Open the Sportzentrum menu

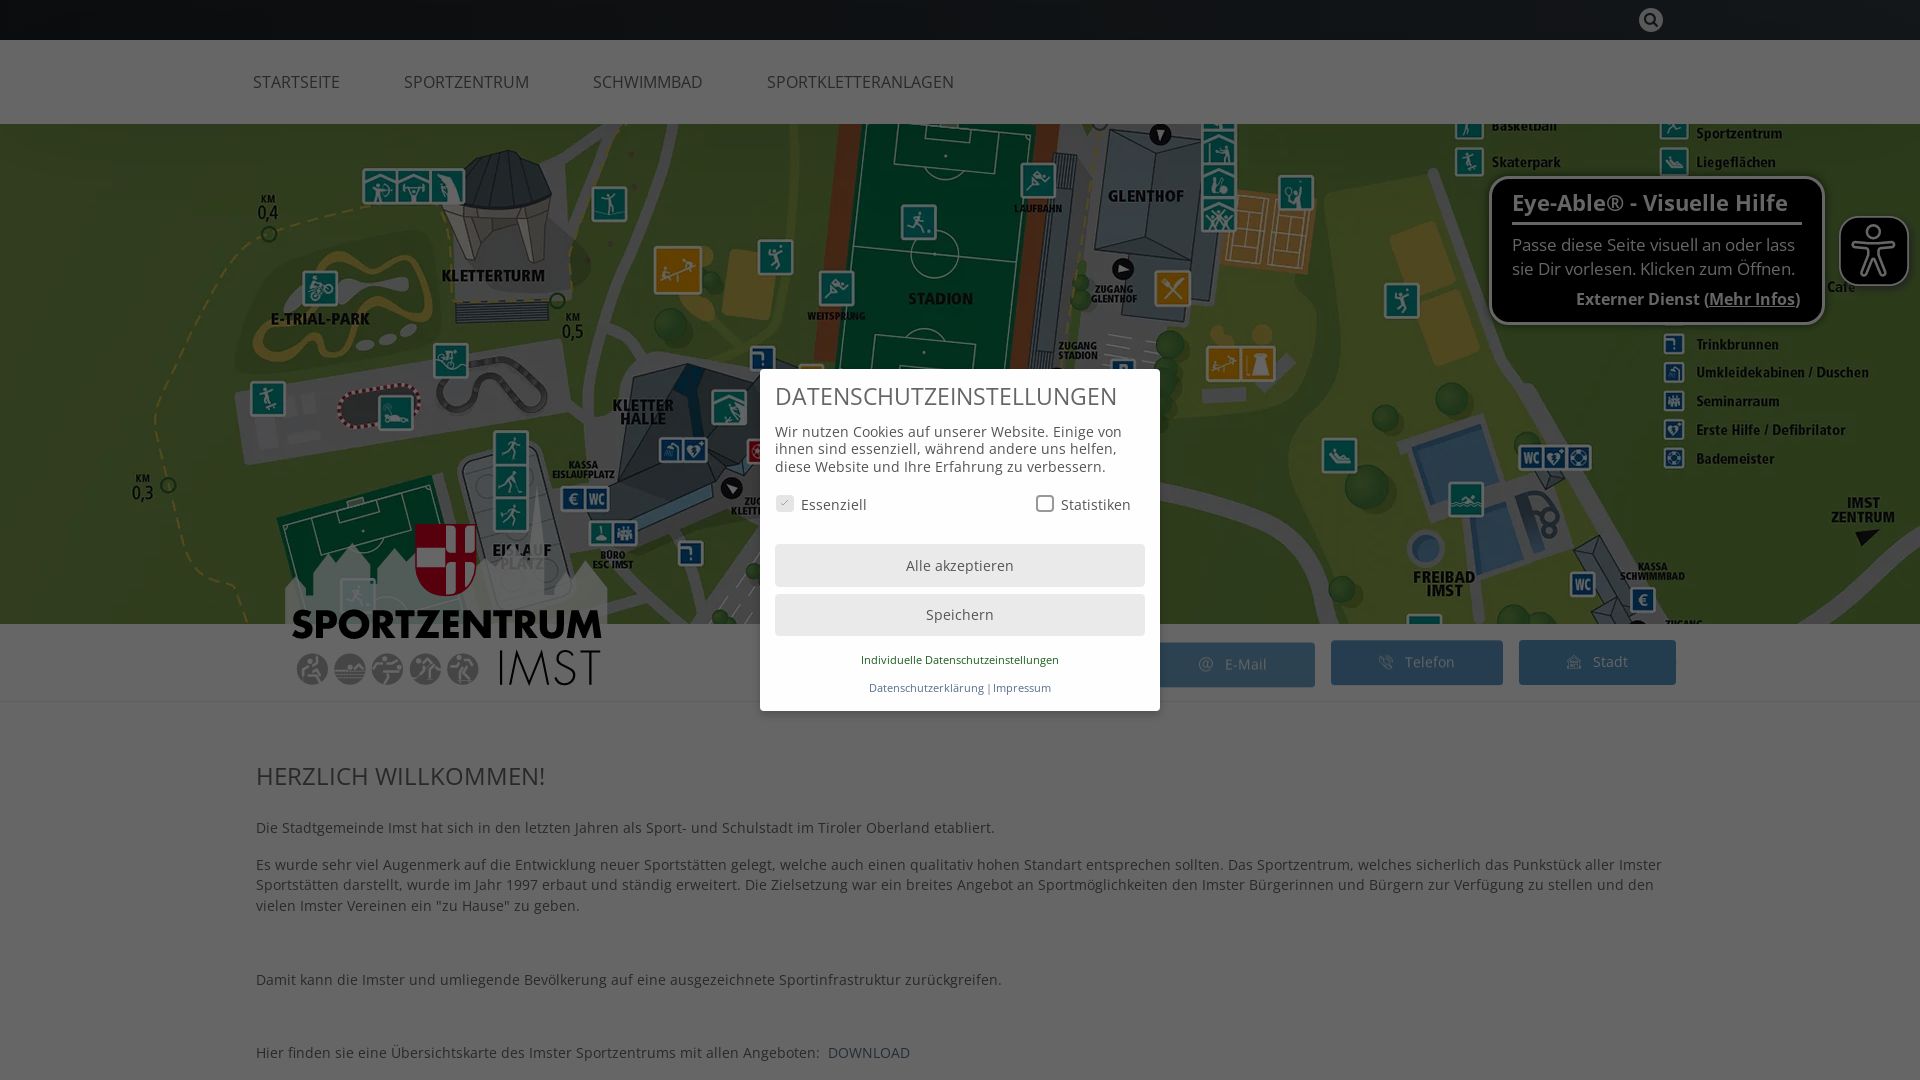click(x=466, y=82)
